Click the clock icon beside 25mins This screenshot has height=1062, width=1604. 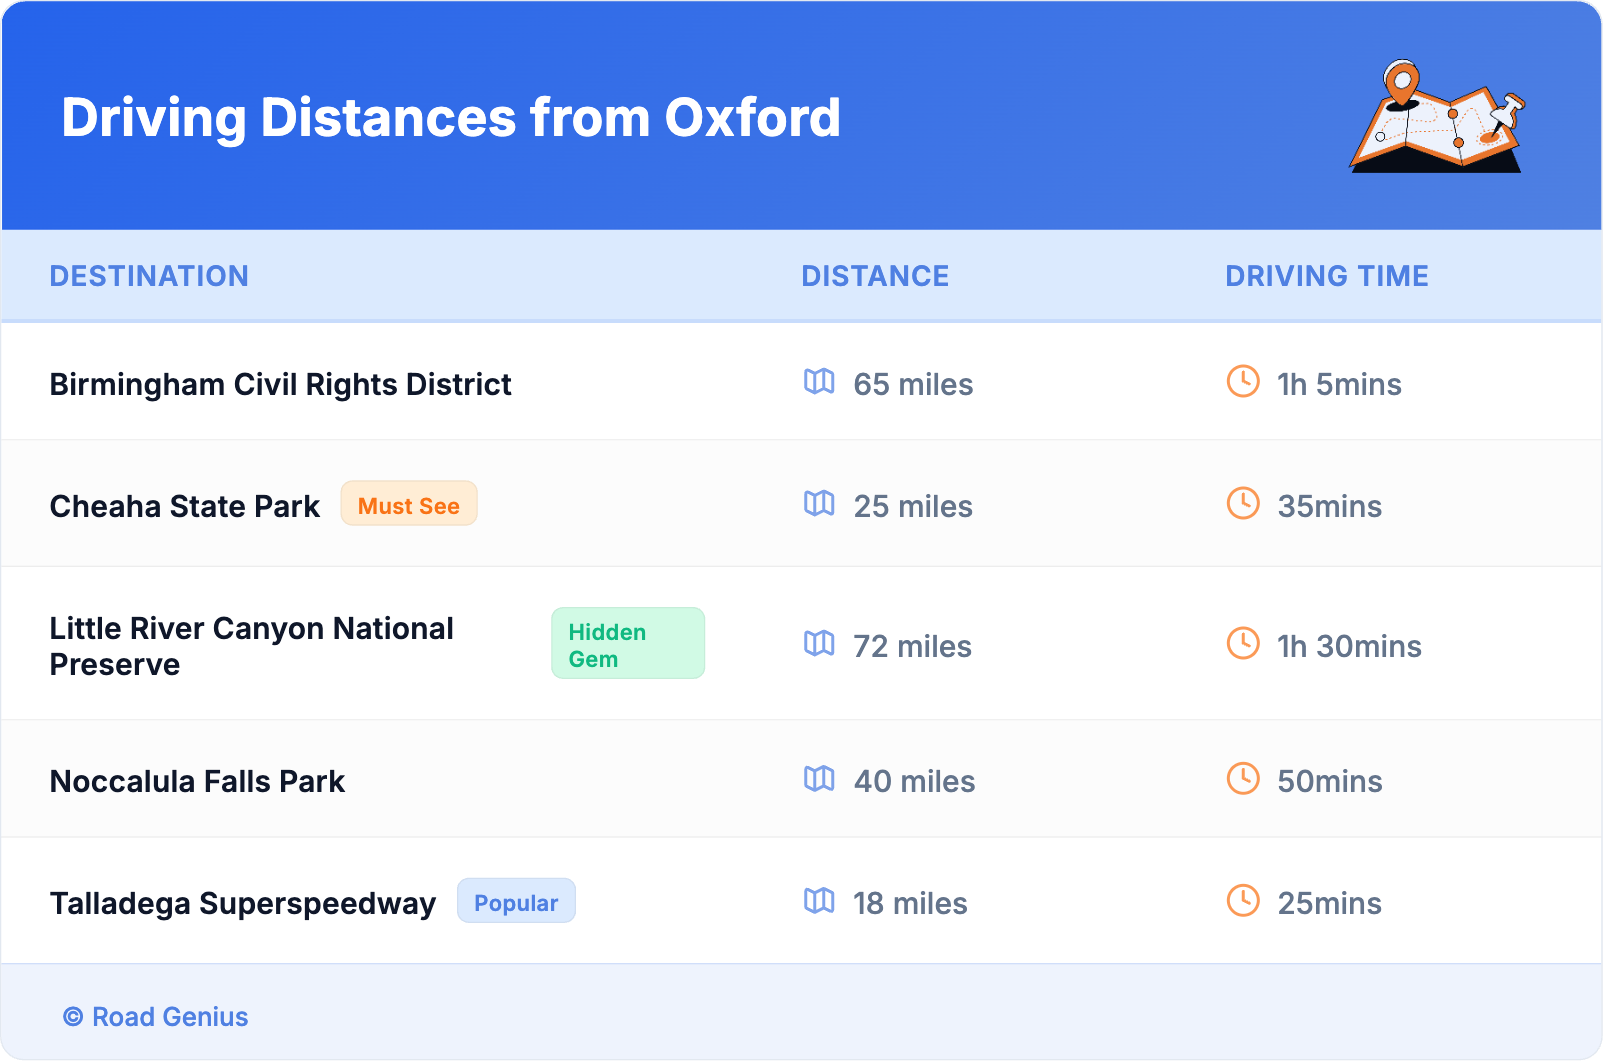click(1243, 901)
